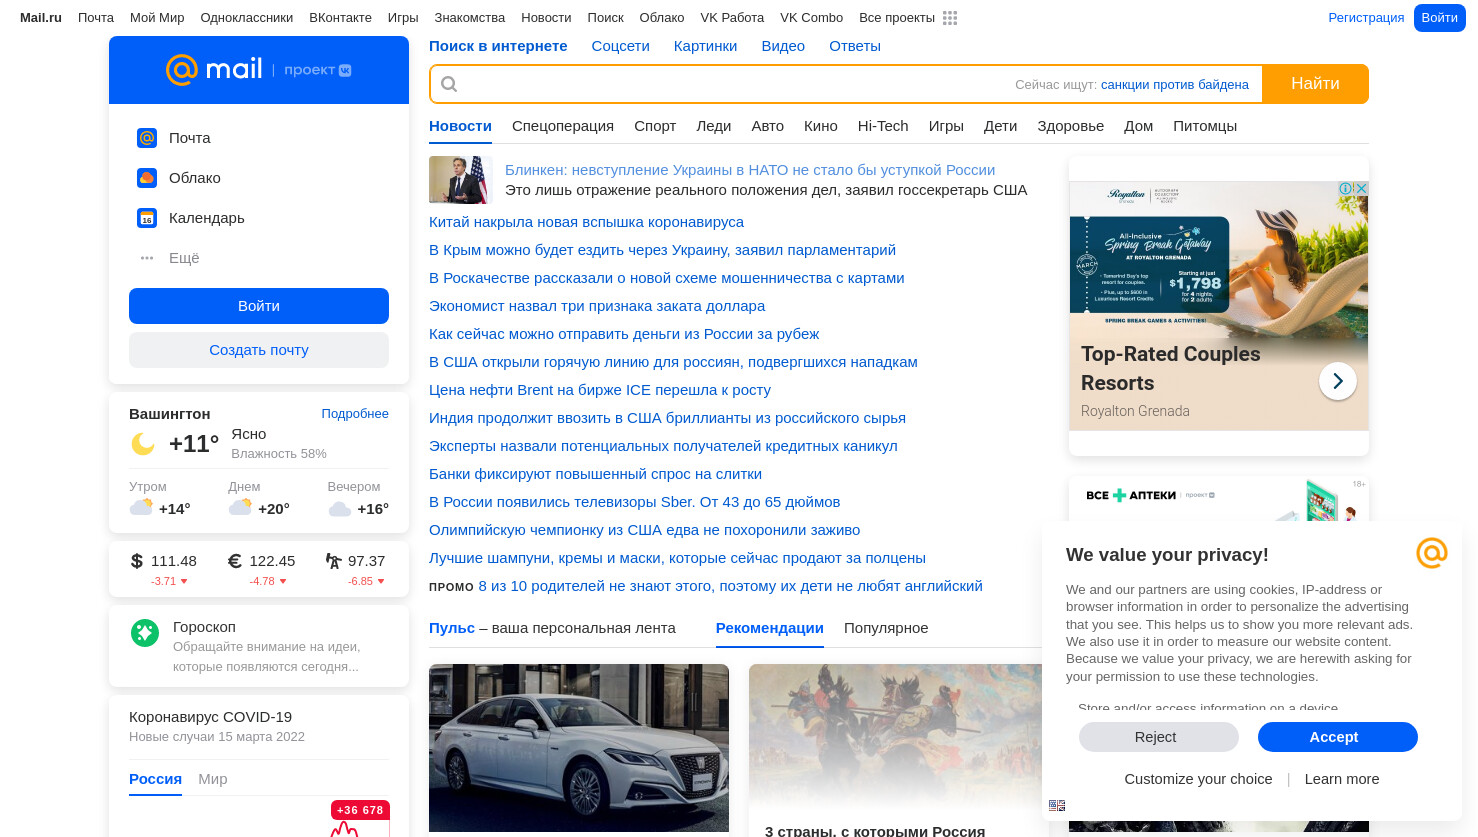This screenshot has height=837, width=1478.
Task: Open Customize your choice link
Action: click(x=1198, y=779)
